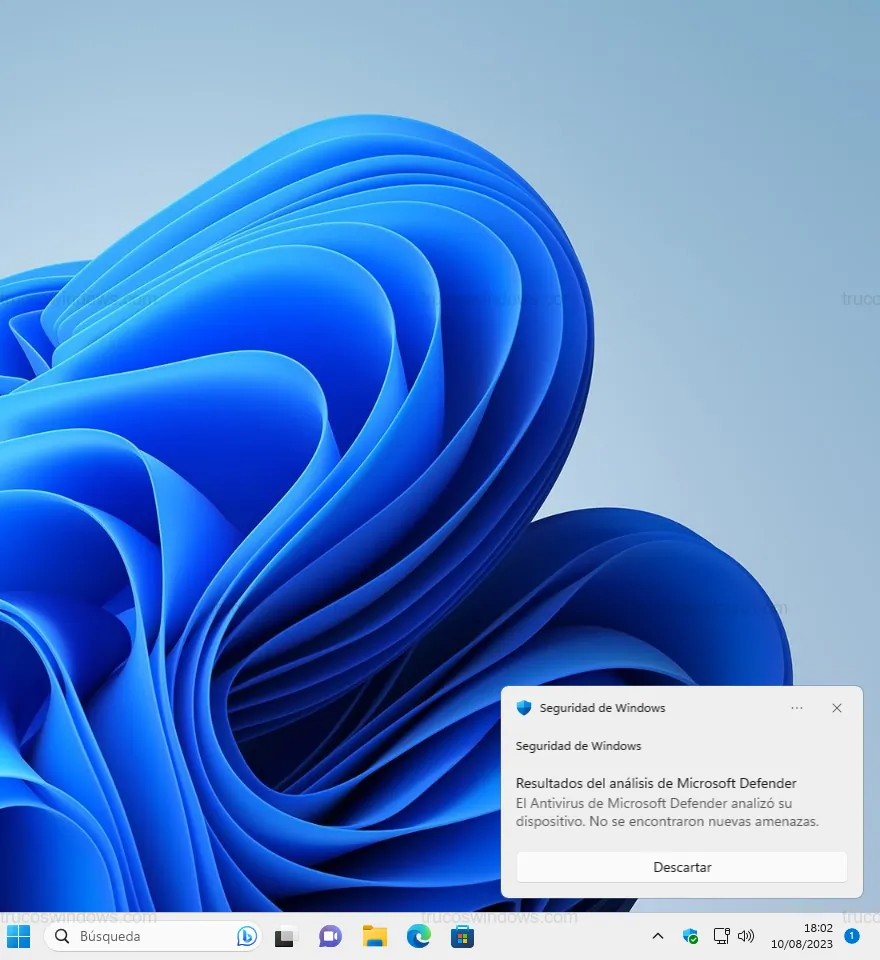The height and width of the screenshot is (960, 880).
Task: Open Windows Security tray shield icon
Action: point(690,937)
